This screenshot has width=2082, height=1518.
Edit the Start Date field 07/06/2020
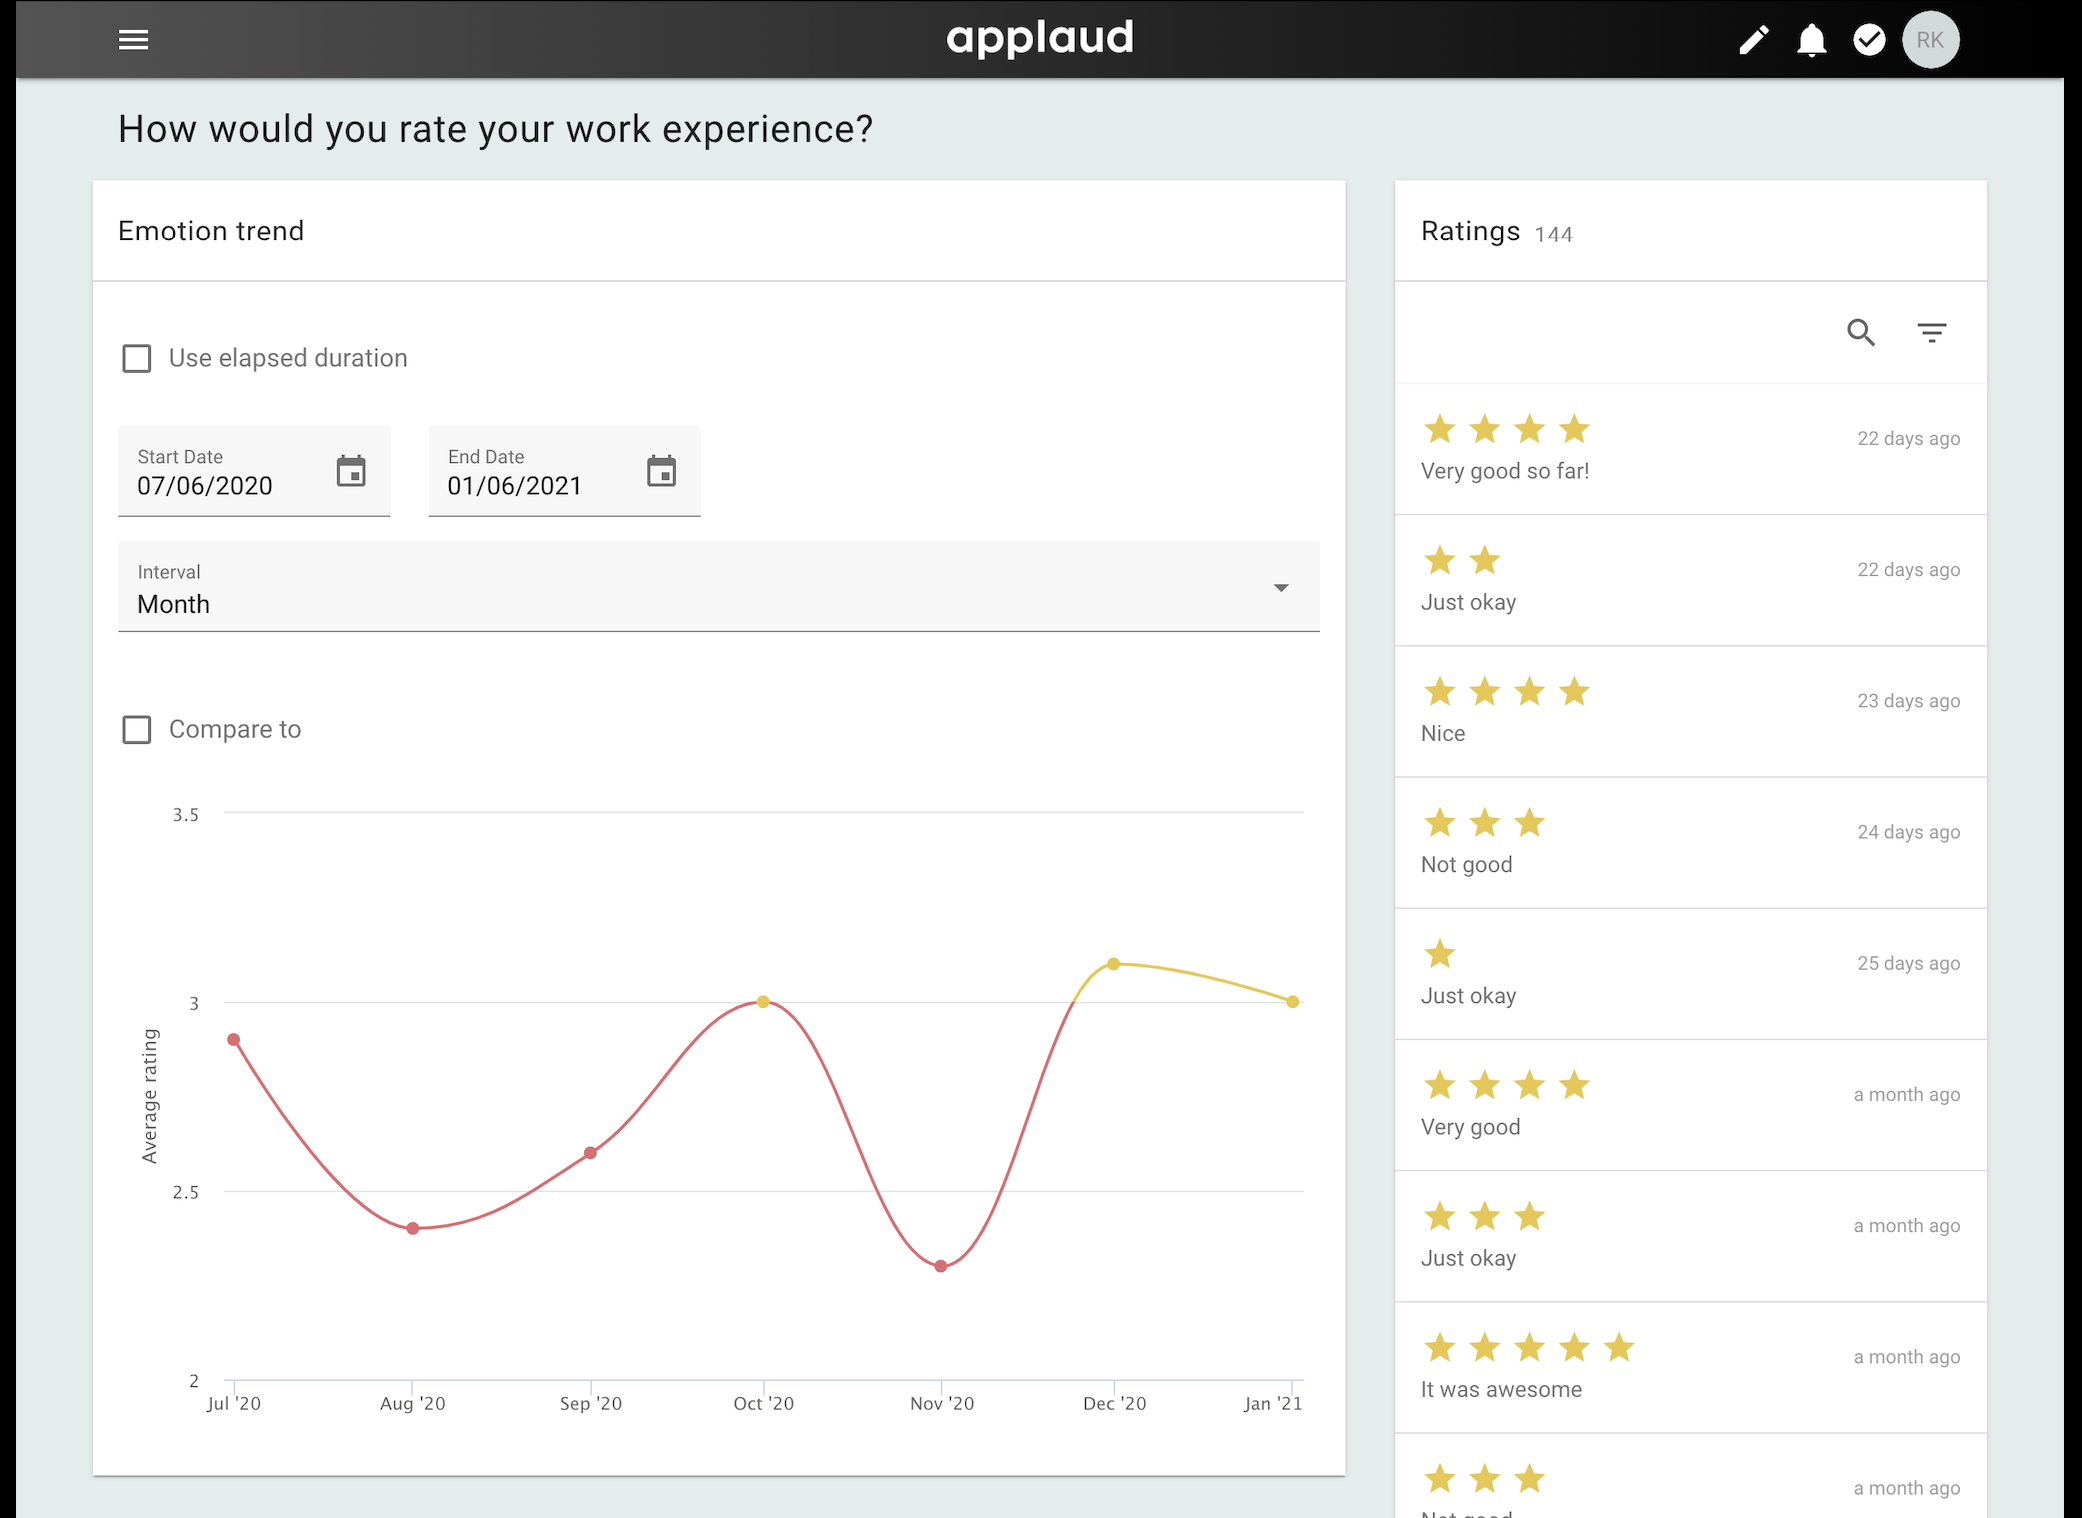(x=254, y=471)
